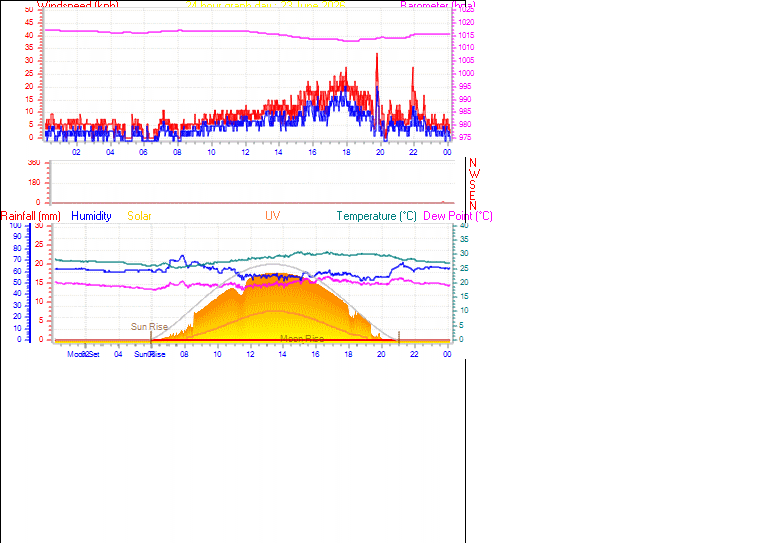The height and width of the screenshot is (543, 761).
Task: Select the 00 end tick on the windspeed graph
Action: click(x=447, y=152)
